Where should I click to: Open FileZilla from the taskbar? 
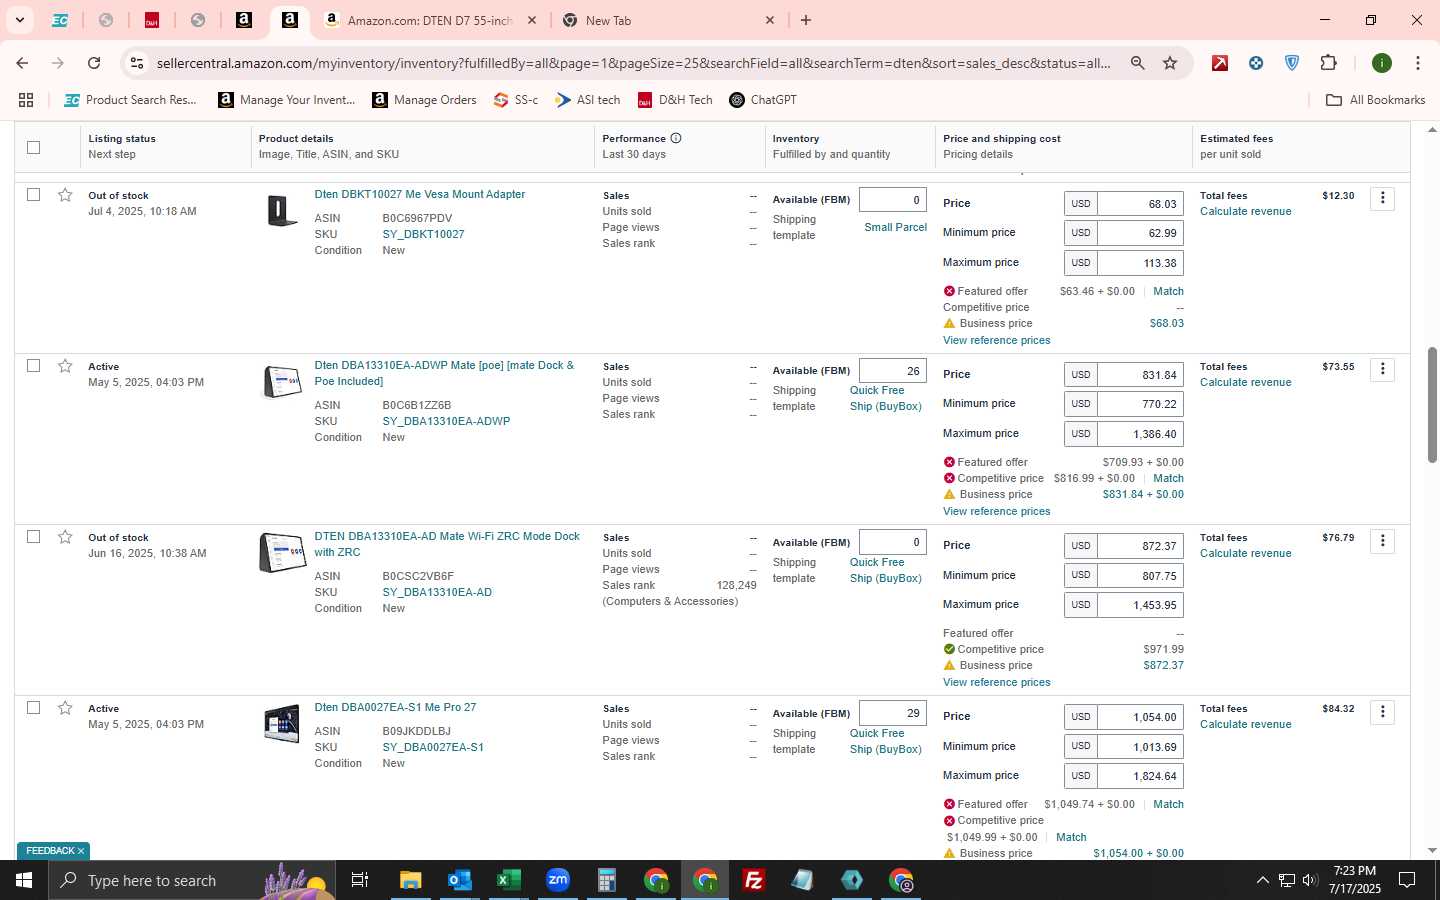(754, 880)
